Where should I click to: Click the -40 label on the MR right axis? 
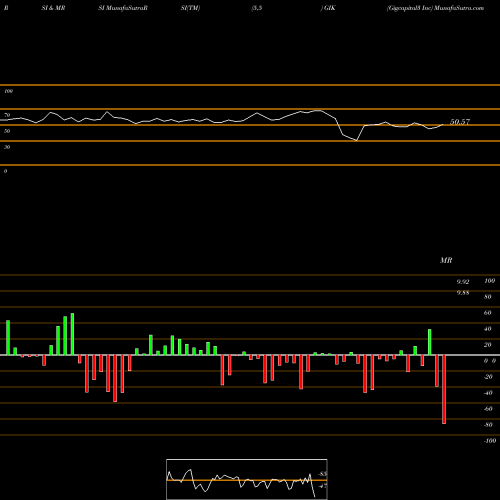coord(488,393)
